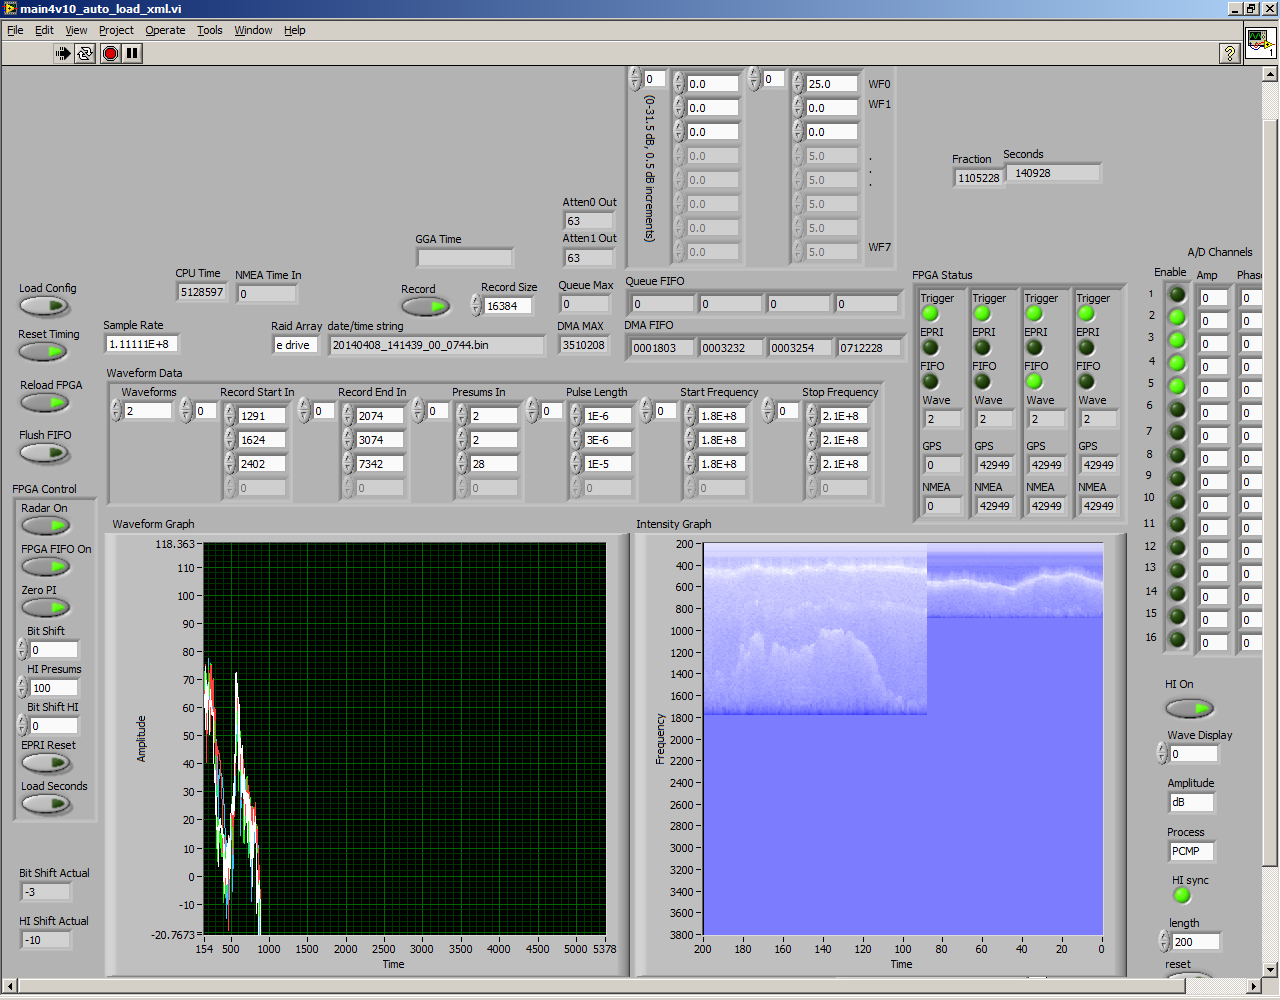
Task: Click the Pause toolbar icon
Action: [x=132, y=54]
